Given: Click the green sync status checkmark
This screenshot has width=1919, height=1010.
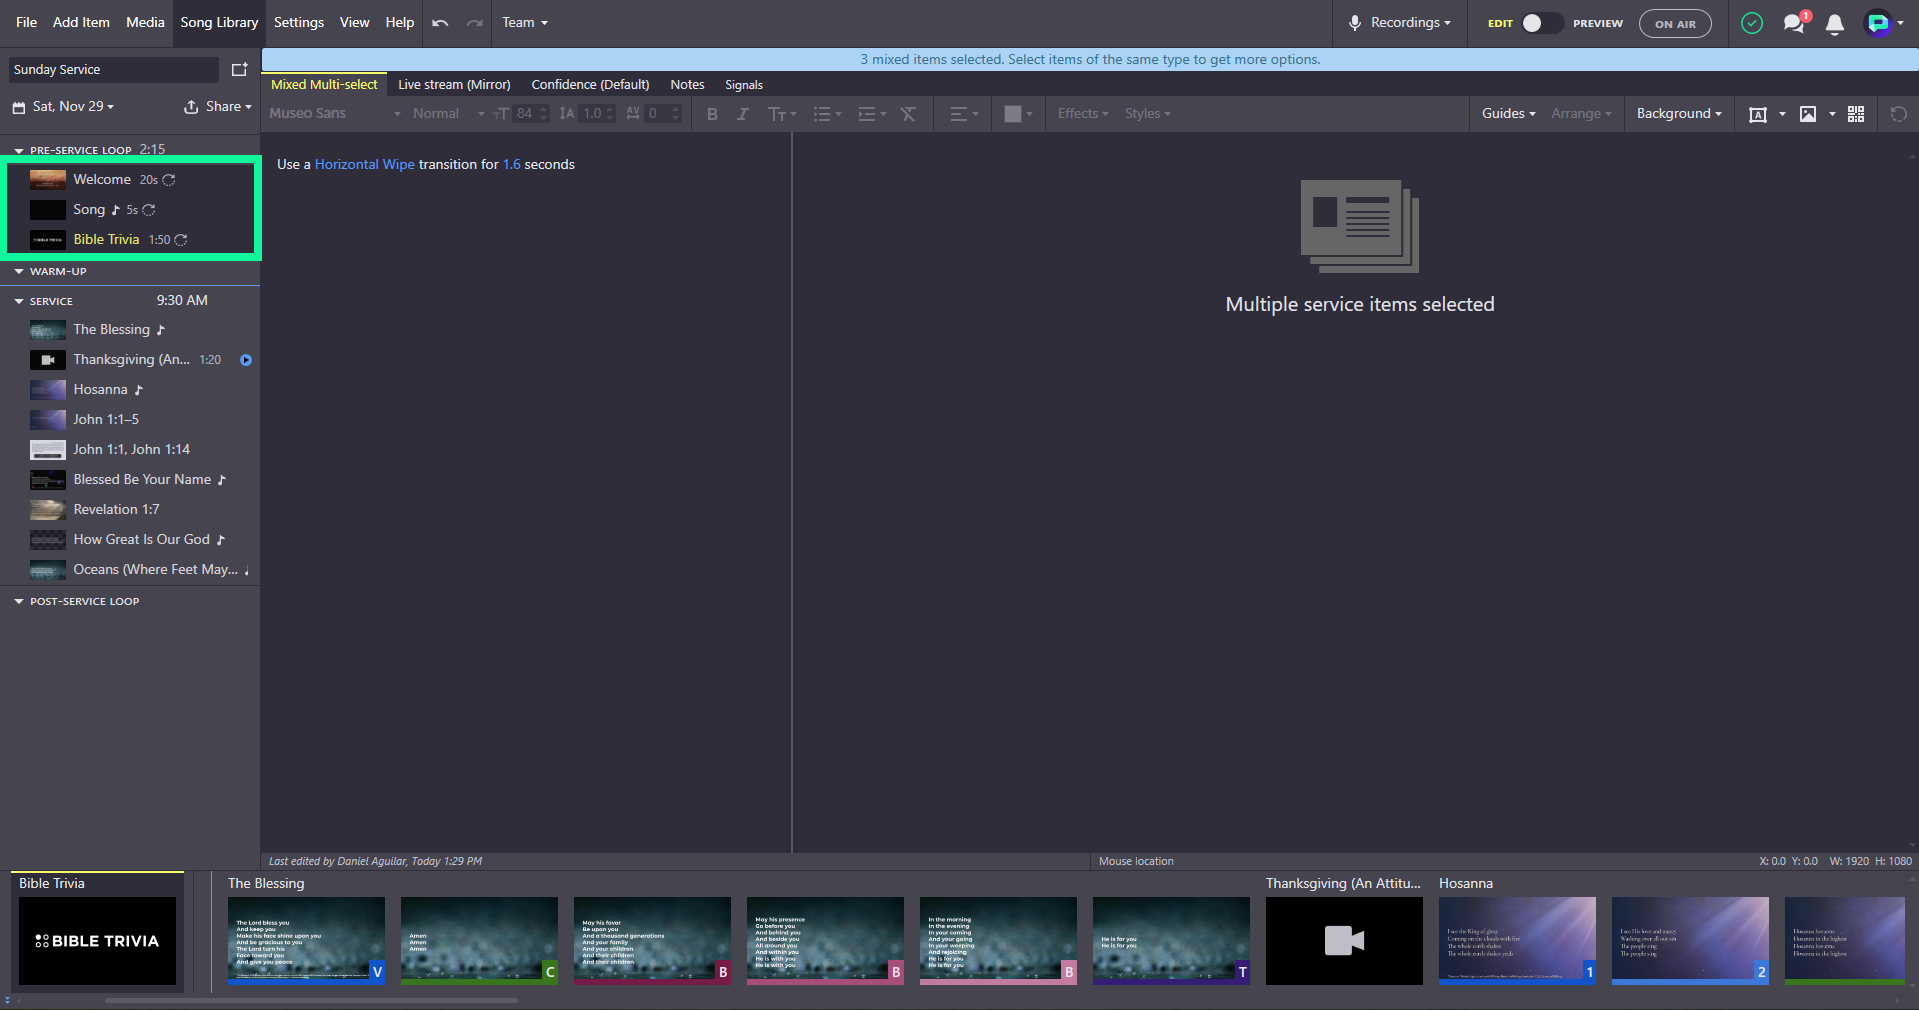Looking at the screenshot, I should 1752,23.
